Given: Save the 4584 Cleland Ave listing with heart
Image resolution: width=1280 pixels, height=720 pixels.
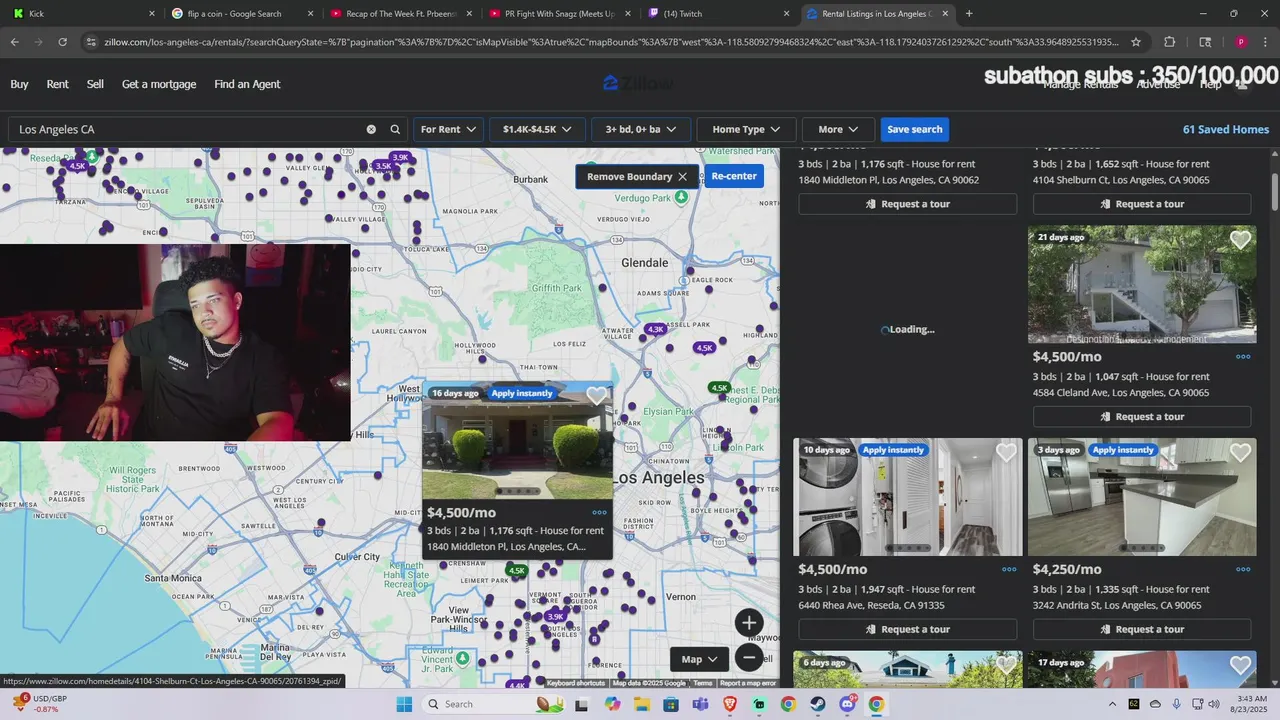Looking at the screenshot, I should [1240, 240].
